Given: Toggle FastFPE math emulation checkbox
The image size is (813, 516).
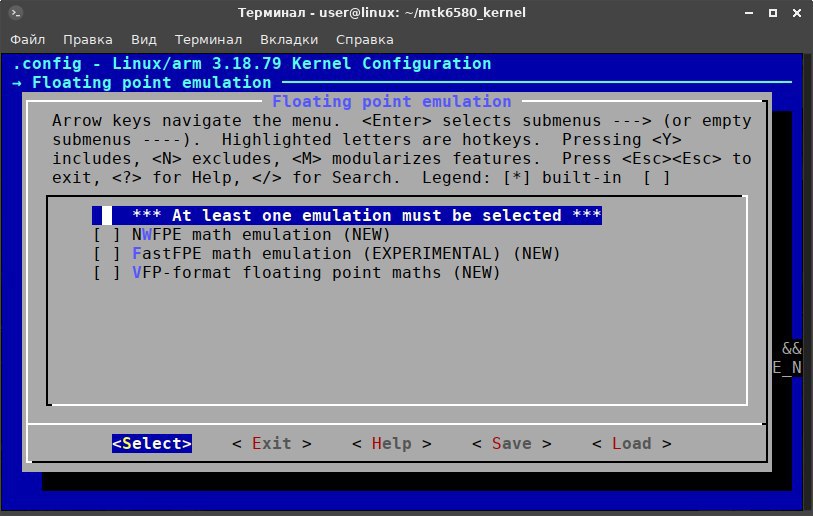Looking at the screenshot, I should (106, 254).
